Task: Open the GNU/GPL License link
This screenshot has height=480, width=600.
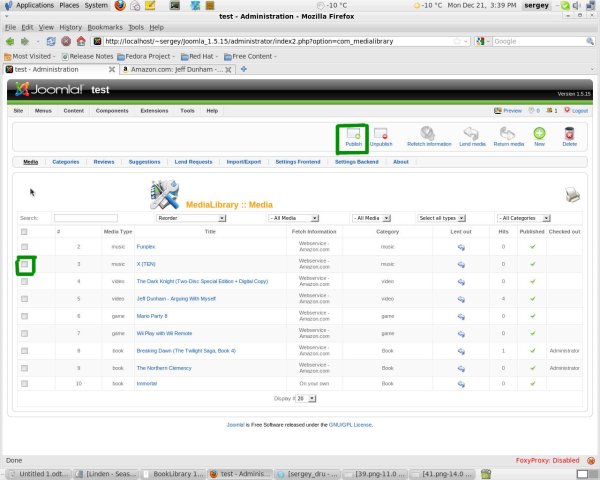Action: 350,424
